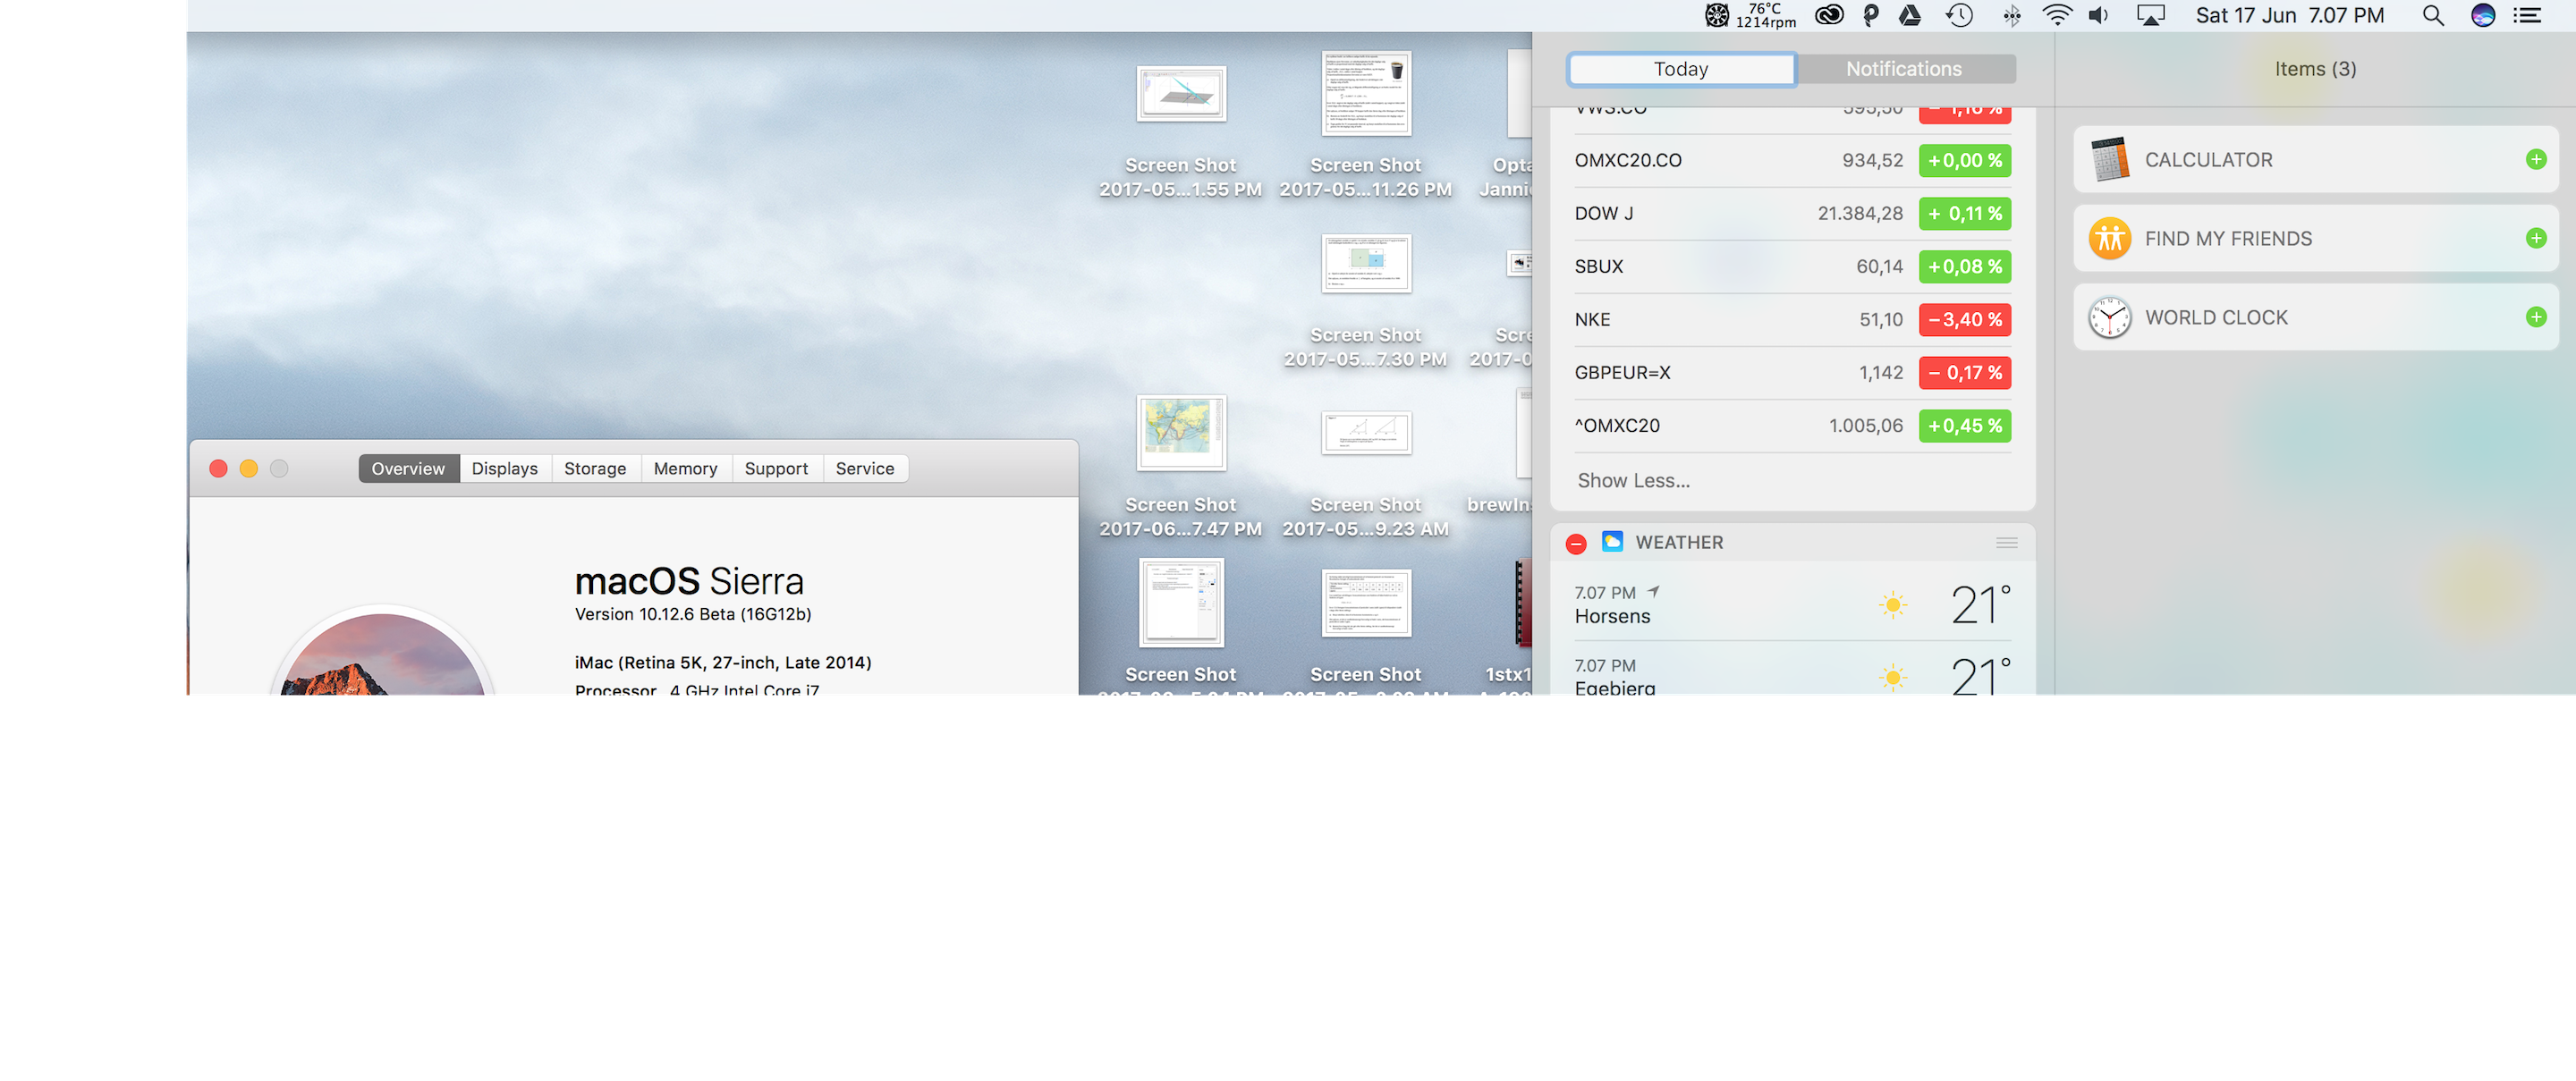Select the GBPEUR=X currency row name
Image resolution: width=2576 pixels, height=1081 pixels.
tap(1622, 372)
